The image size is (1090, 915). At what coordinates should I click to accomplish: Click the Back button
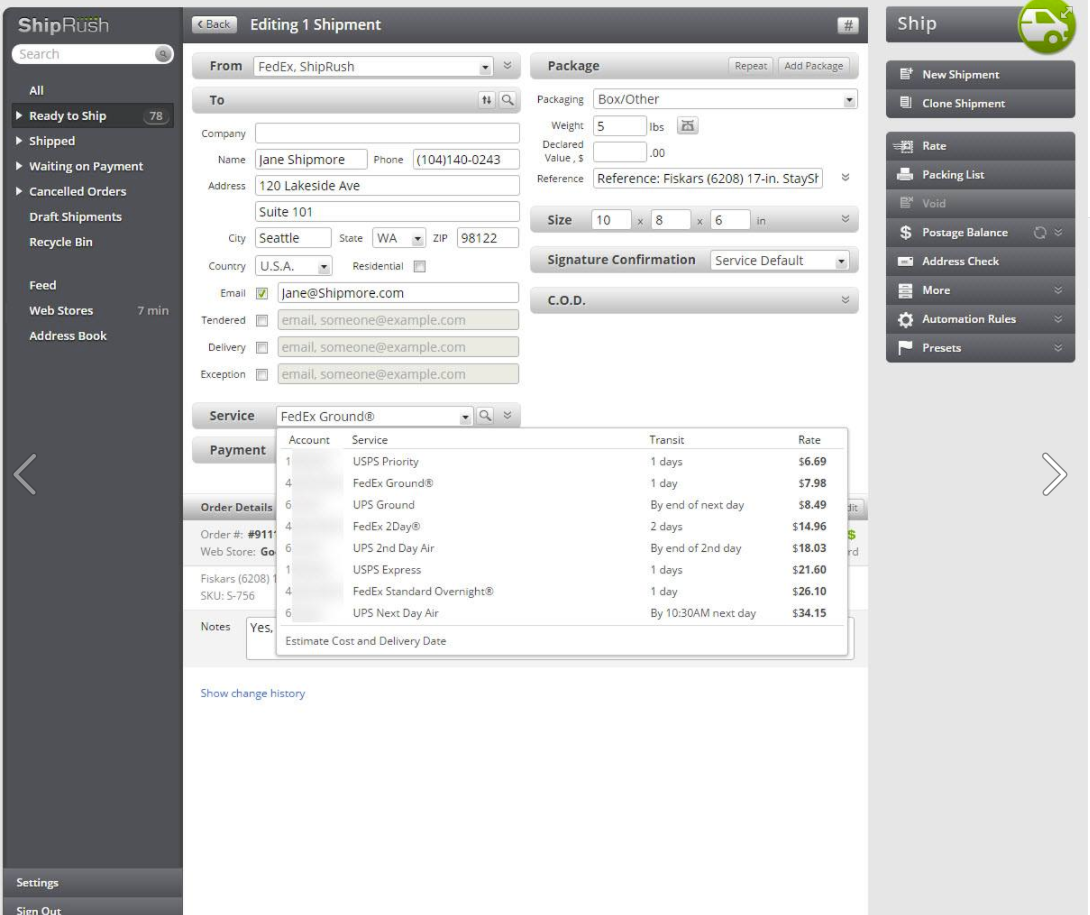click(214, 25)
